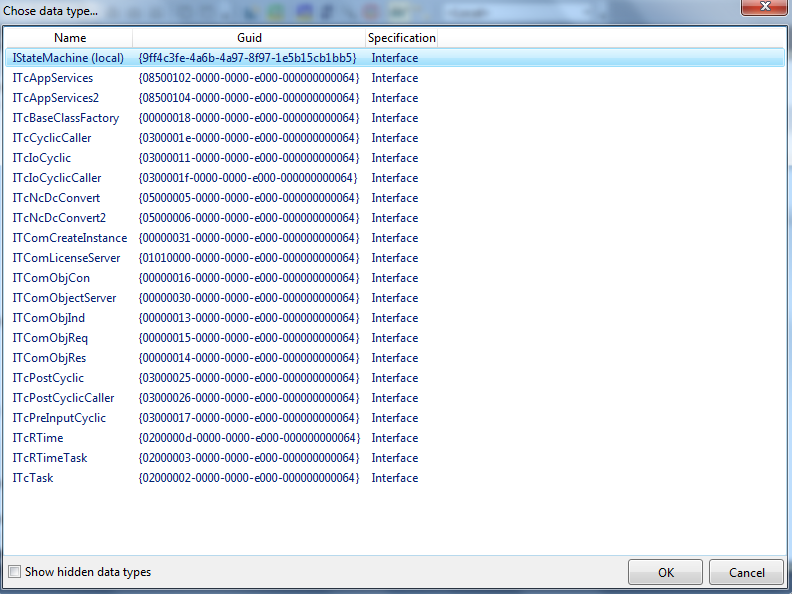
Task: Enable Show hidden data types checkbox
Action: click(15, 572)
